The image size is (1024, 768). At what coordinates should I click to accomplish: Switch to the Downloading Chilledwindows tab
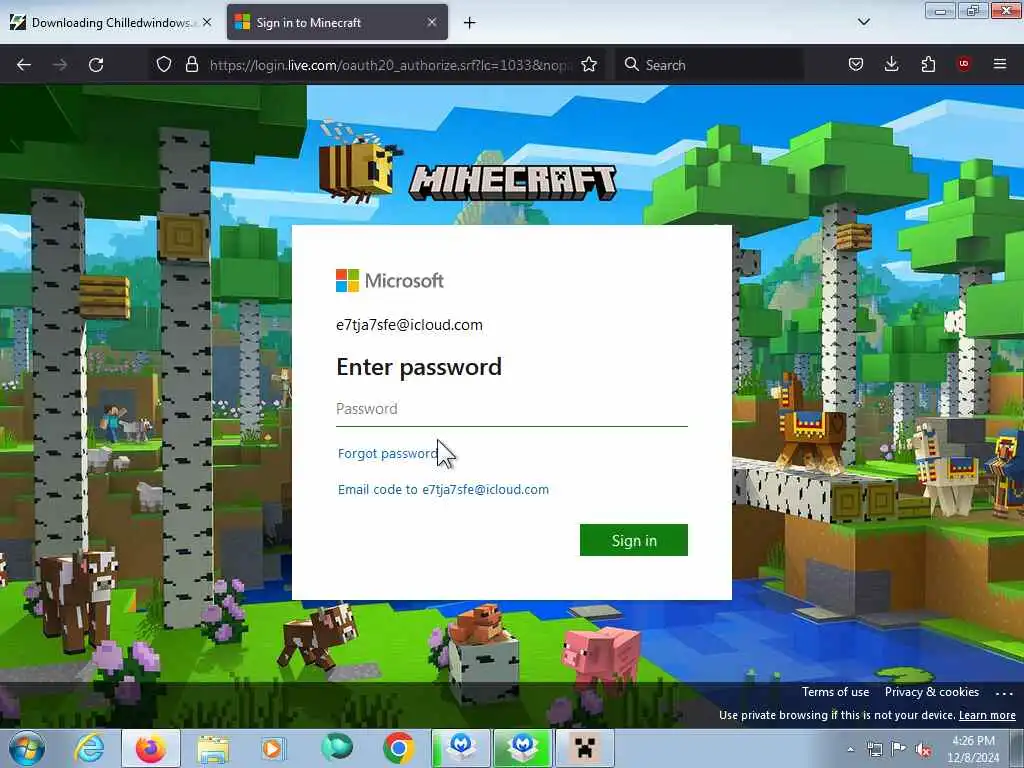pyautogui.click(x=110, y=23)
